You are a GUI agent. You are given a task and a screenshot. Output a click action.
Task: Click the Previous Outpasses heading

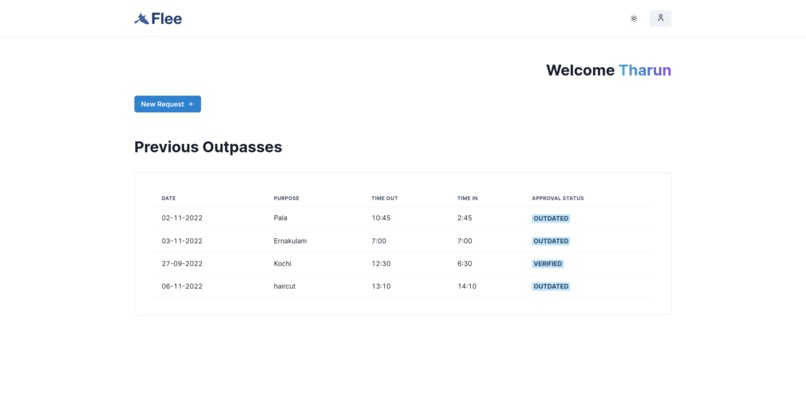[208, 147]
